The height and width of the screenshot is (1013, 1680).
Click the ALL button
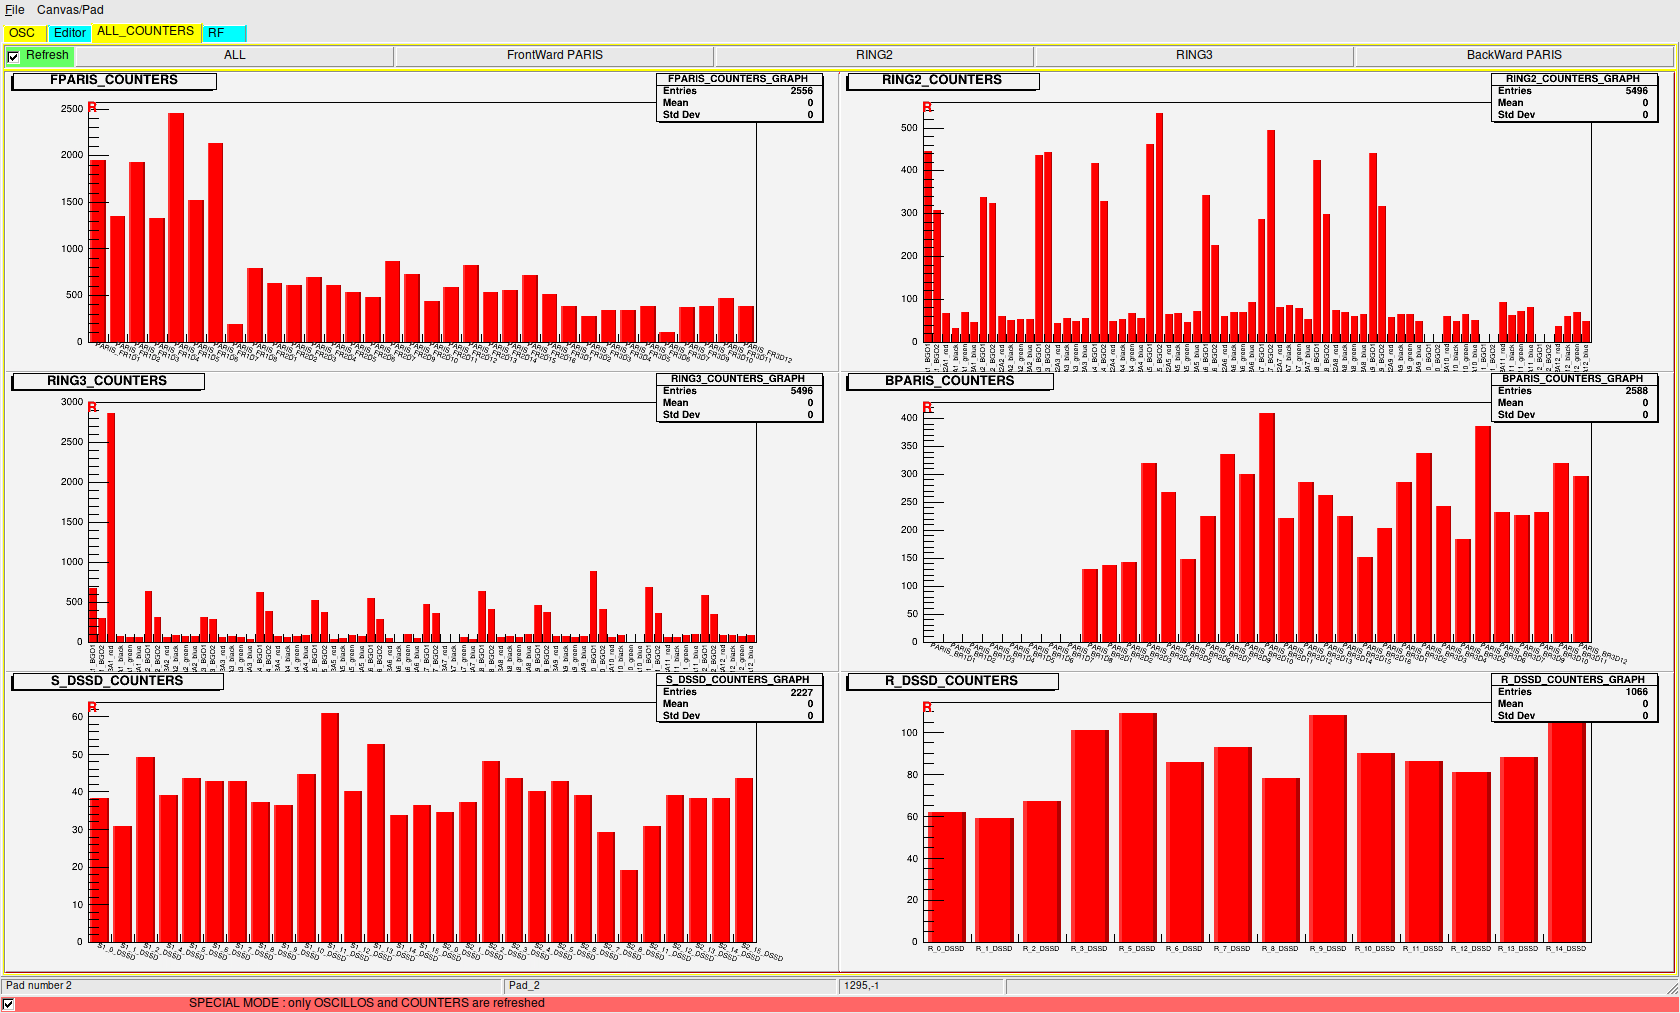coord(234,56)
